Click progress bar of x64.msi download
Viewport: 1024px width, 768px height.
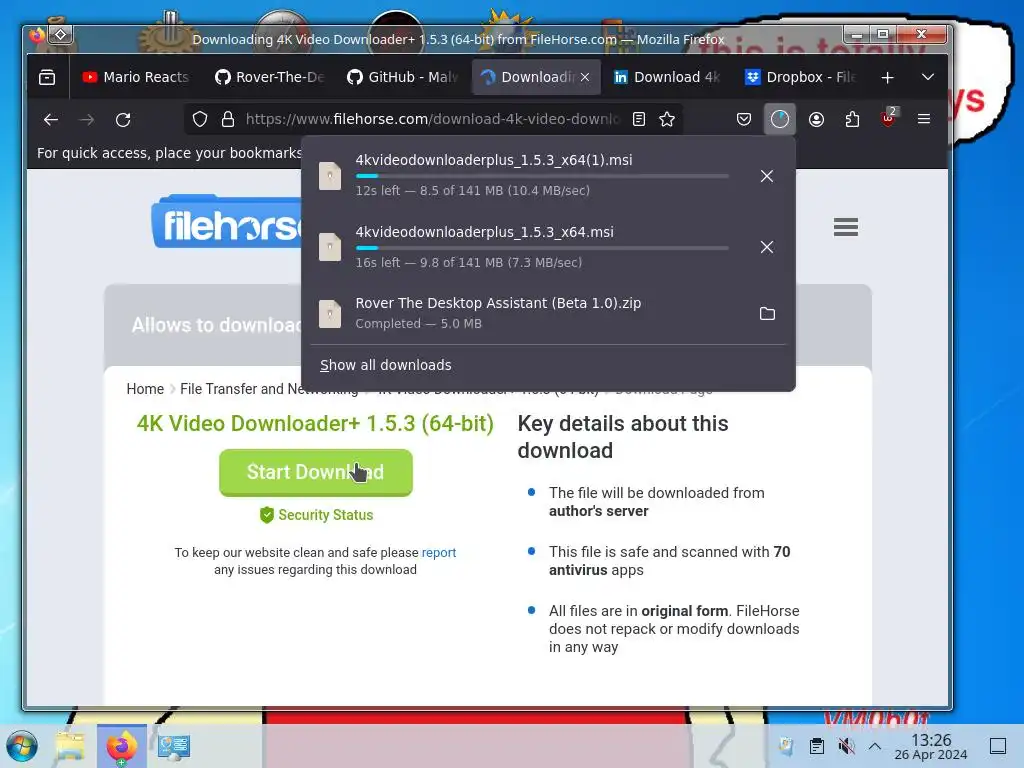pos(542,248)
